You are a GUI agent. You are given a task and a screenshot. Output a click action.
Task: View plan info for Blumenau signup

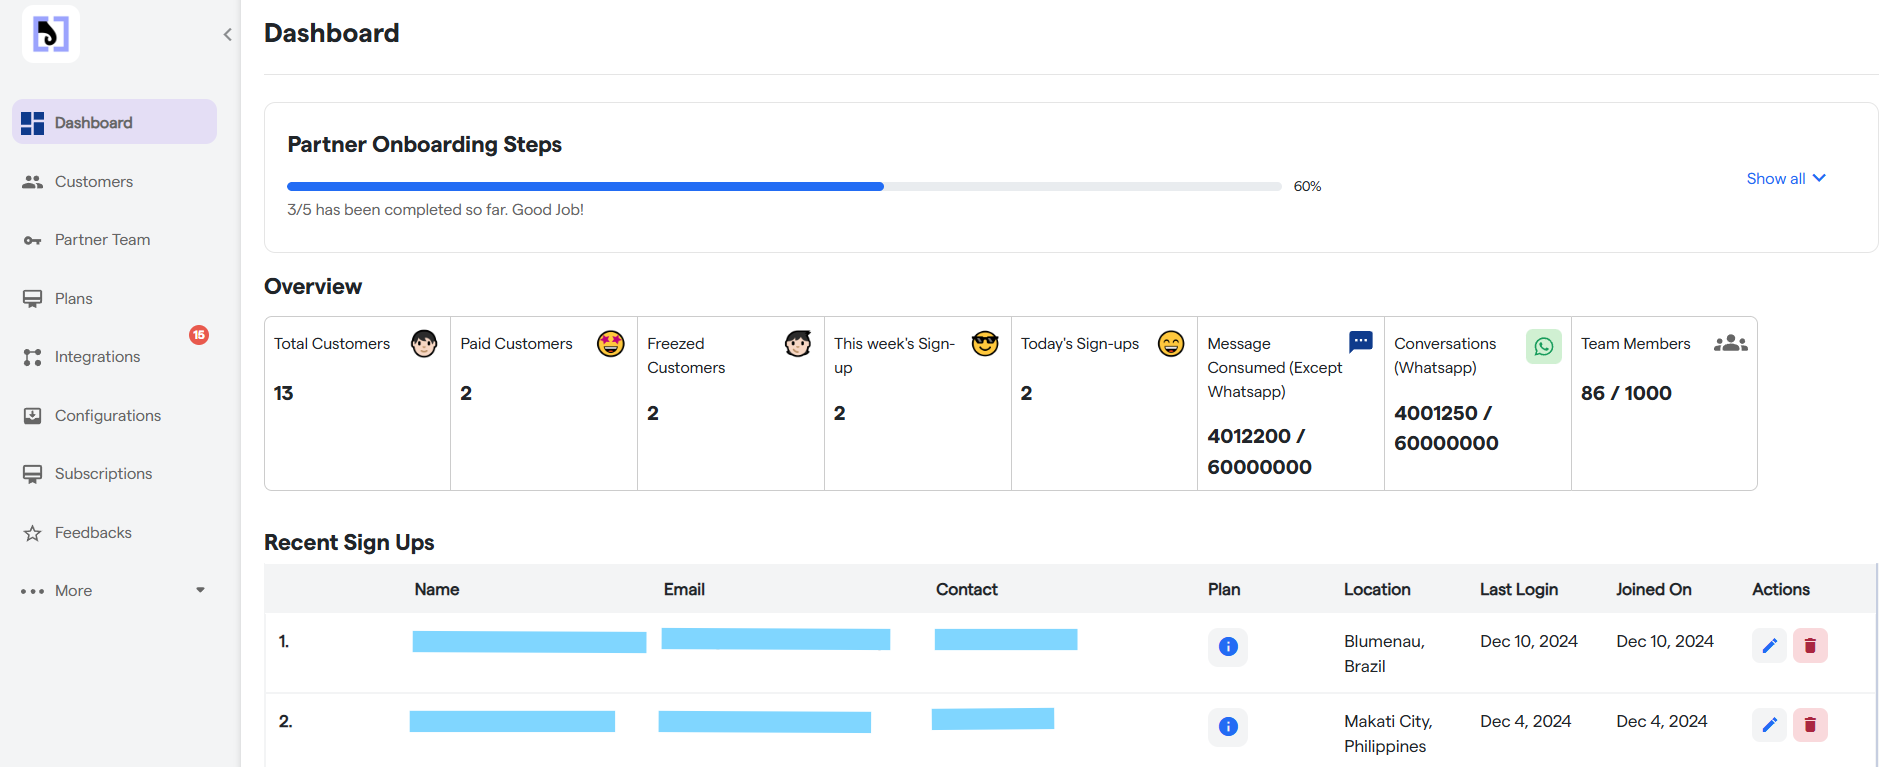1228,647
